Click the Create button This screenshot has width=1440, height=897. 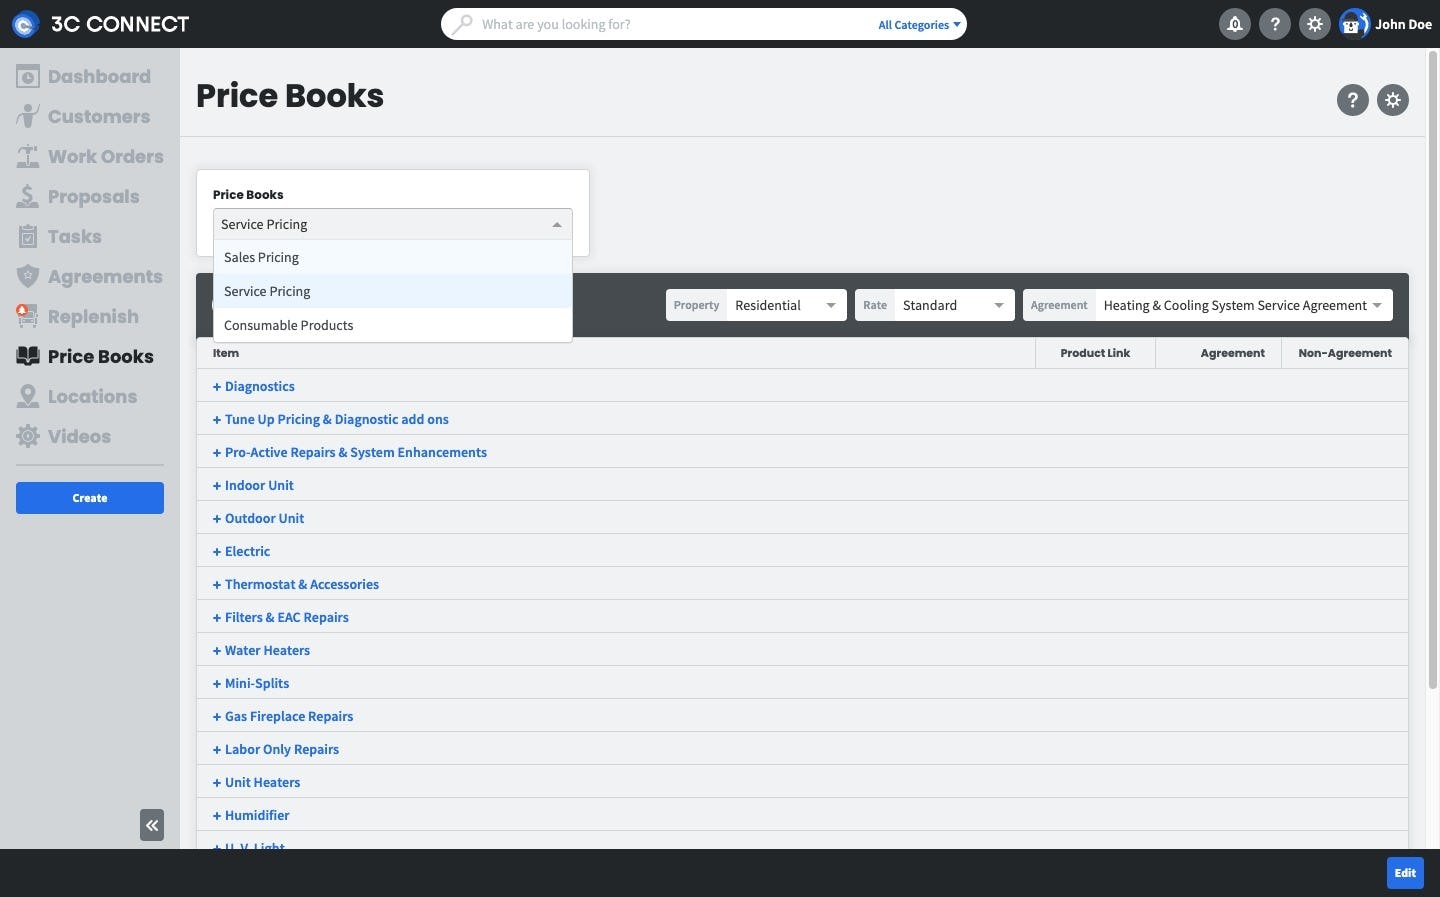pos(89,498)
